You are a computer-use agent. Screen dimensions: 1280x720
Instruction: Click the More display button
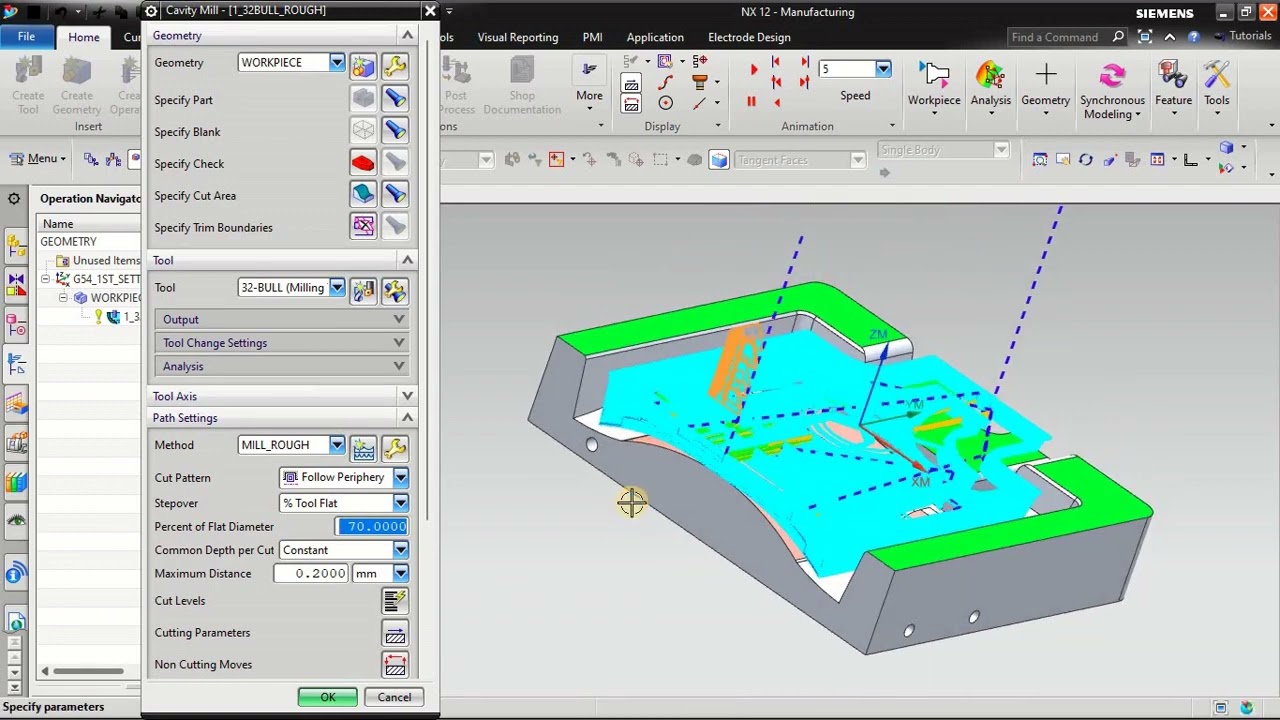click(589, 84)
